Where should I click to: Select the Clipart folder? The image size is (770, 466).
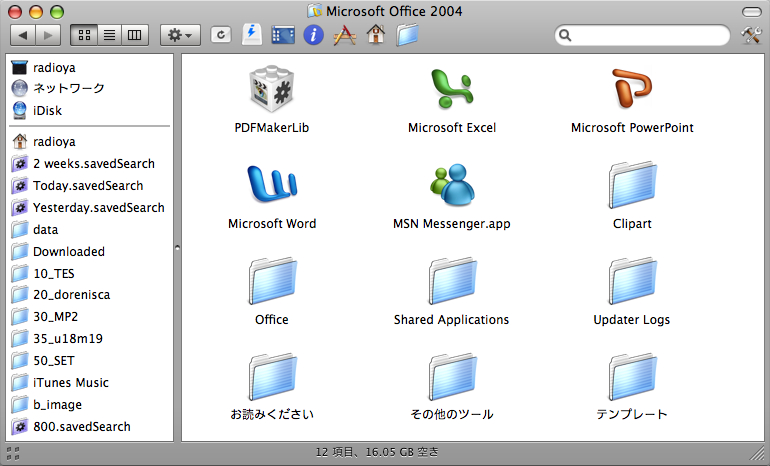coord(632,185)
